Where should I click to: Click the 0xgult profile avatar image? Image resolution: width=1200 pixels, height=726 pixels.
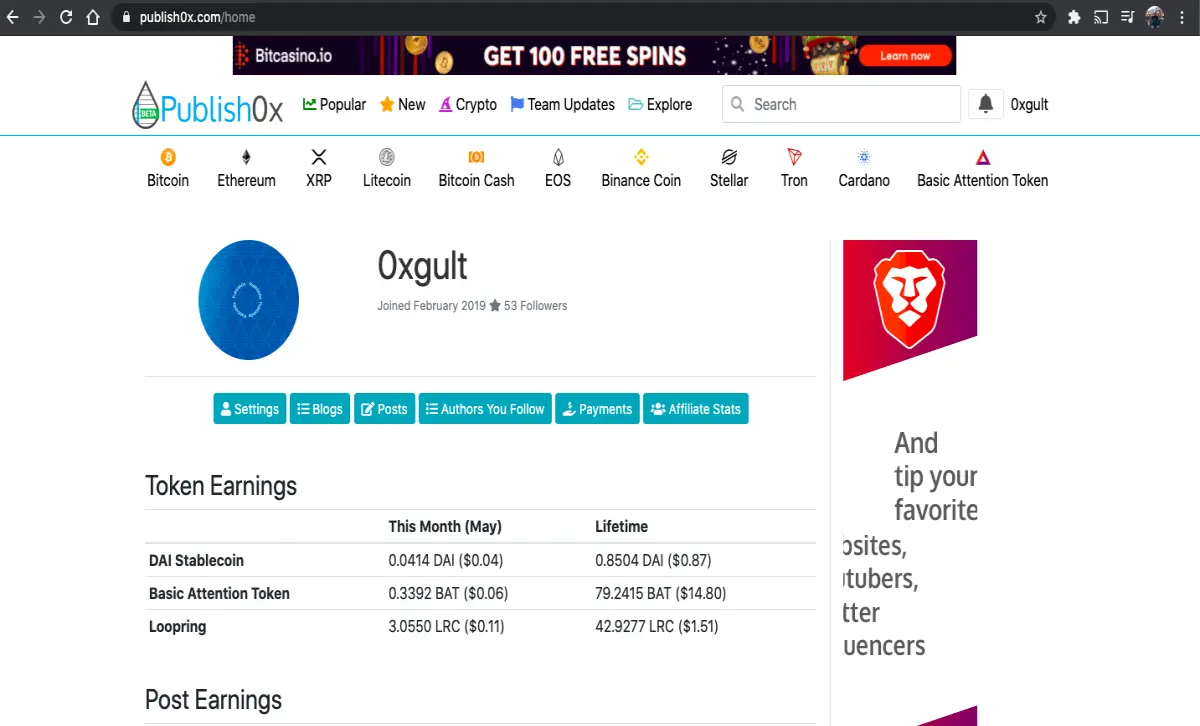(248, 300)
